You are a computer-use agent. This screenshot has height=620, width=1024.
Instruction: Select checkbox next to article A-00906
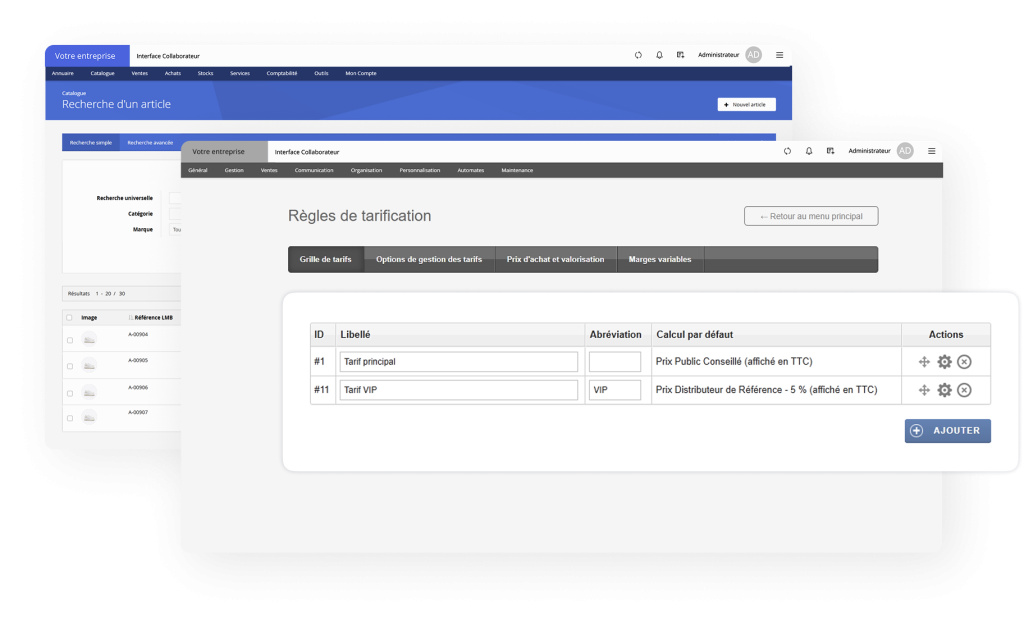click(69, 392)
